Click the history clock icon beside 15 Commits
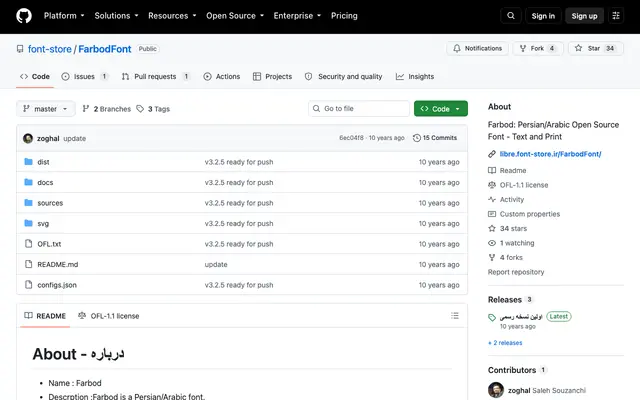This screenshot has width=640, height=400. pyautogui.click(x=417, y=138)
